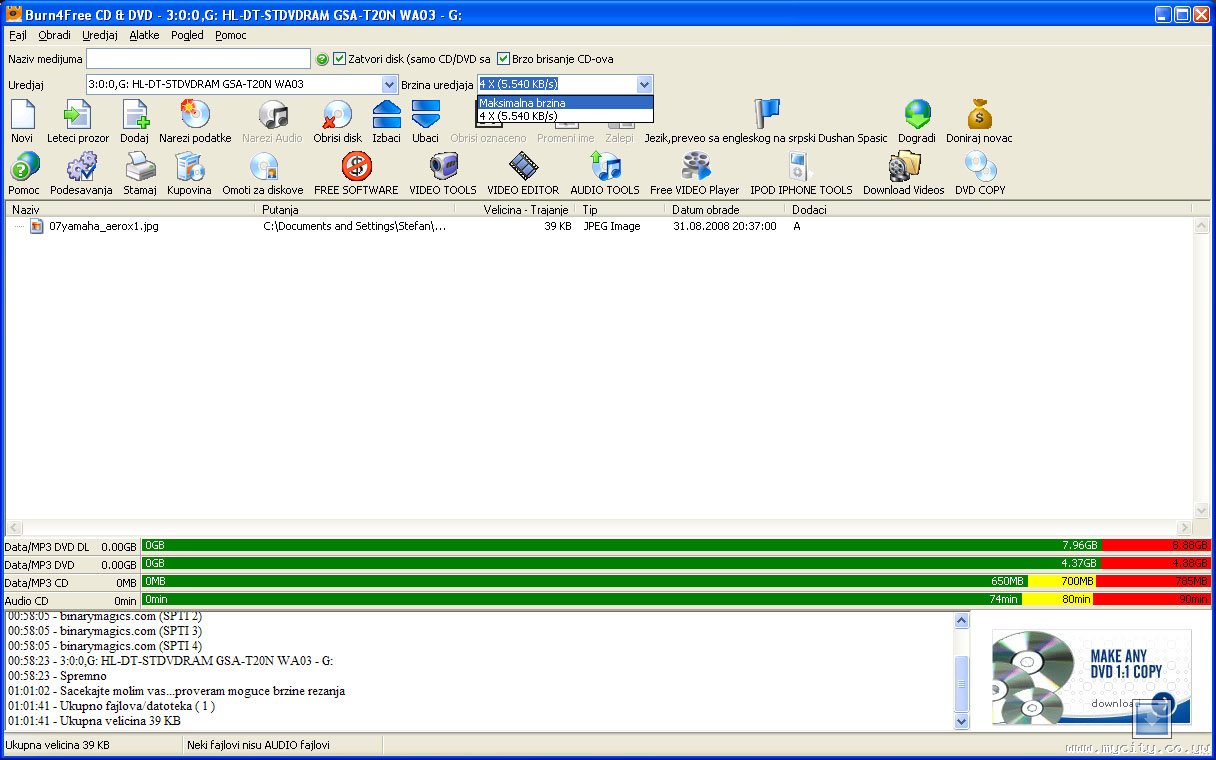Close the tray with Ubaci icon

[x=425, y=114]
